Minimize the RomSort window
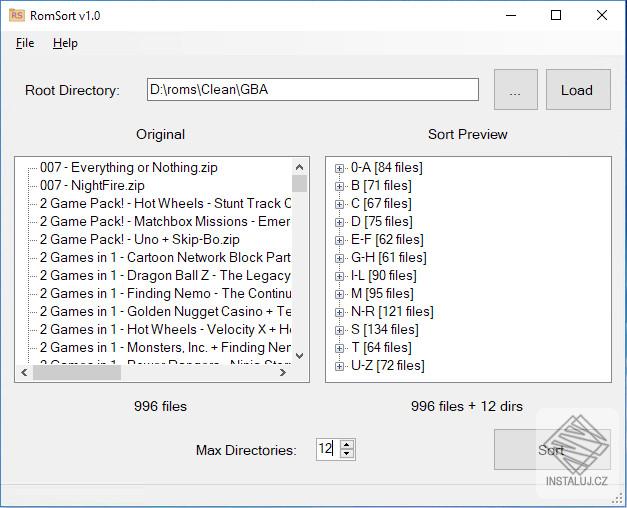Viewport: 627px width, 508px height. pyautogui.click(x=511, y=15)
